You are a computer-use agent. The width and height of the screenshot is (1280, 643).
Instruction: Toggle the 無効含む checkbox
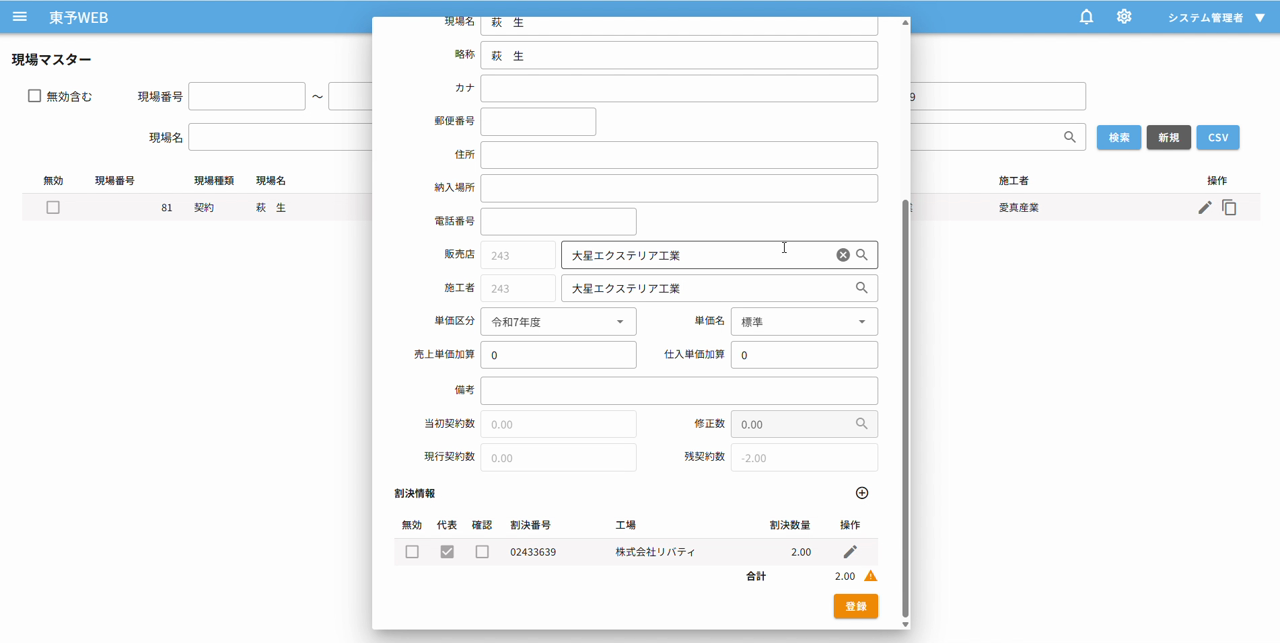34,96
